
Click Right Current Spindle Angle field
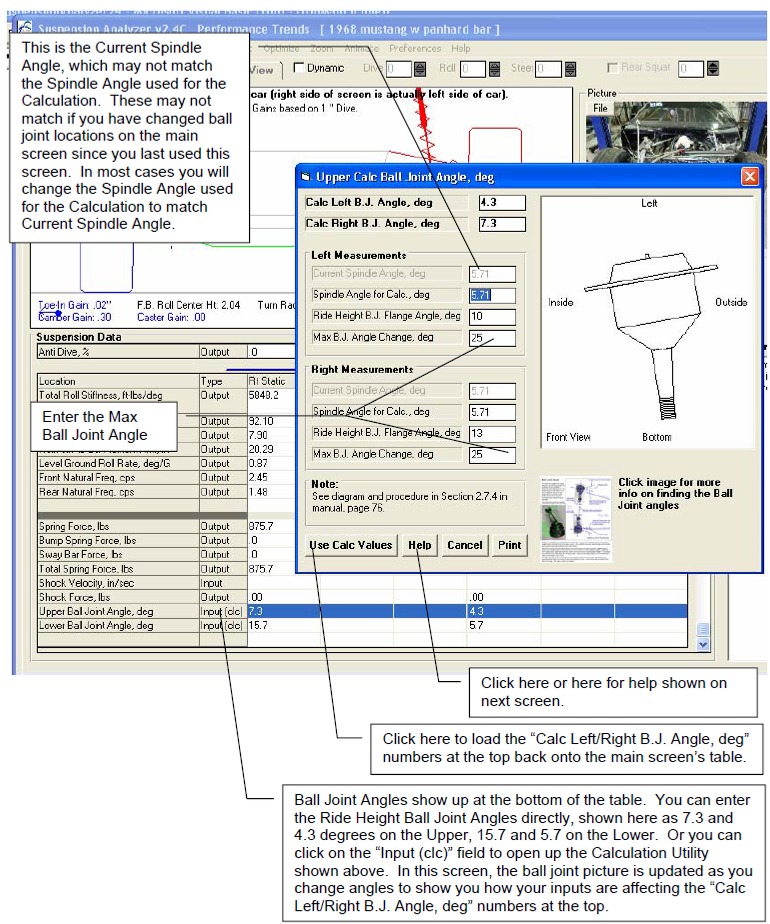point(493,391)
